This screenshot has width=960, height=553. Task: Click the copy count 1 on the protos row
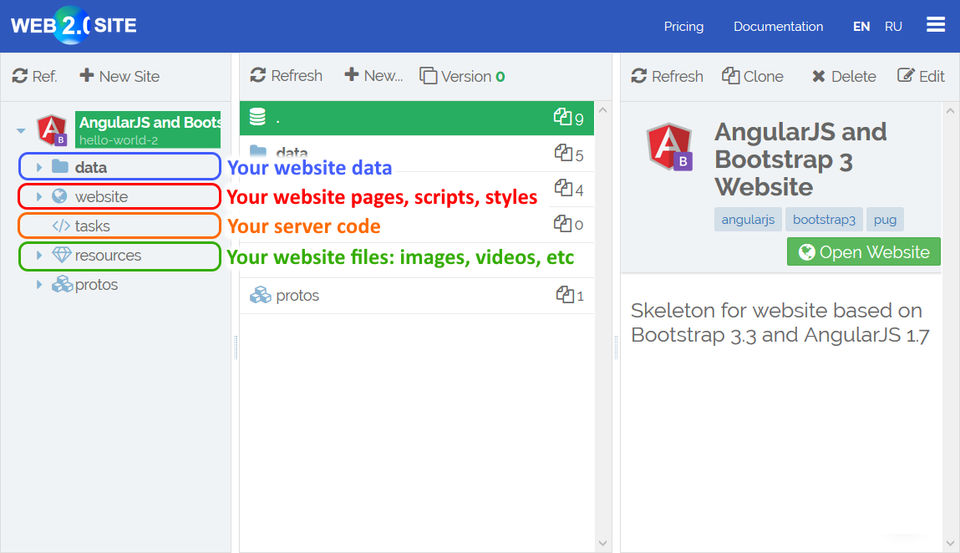569,295
